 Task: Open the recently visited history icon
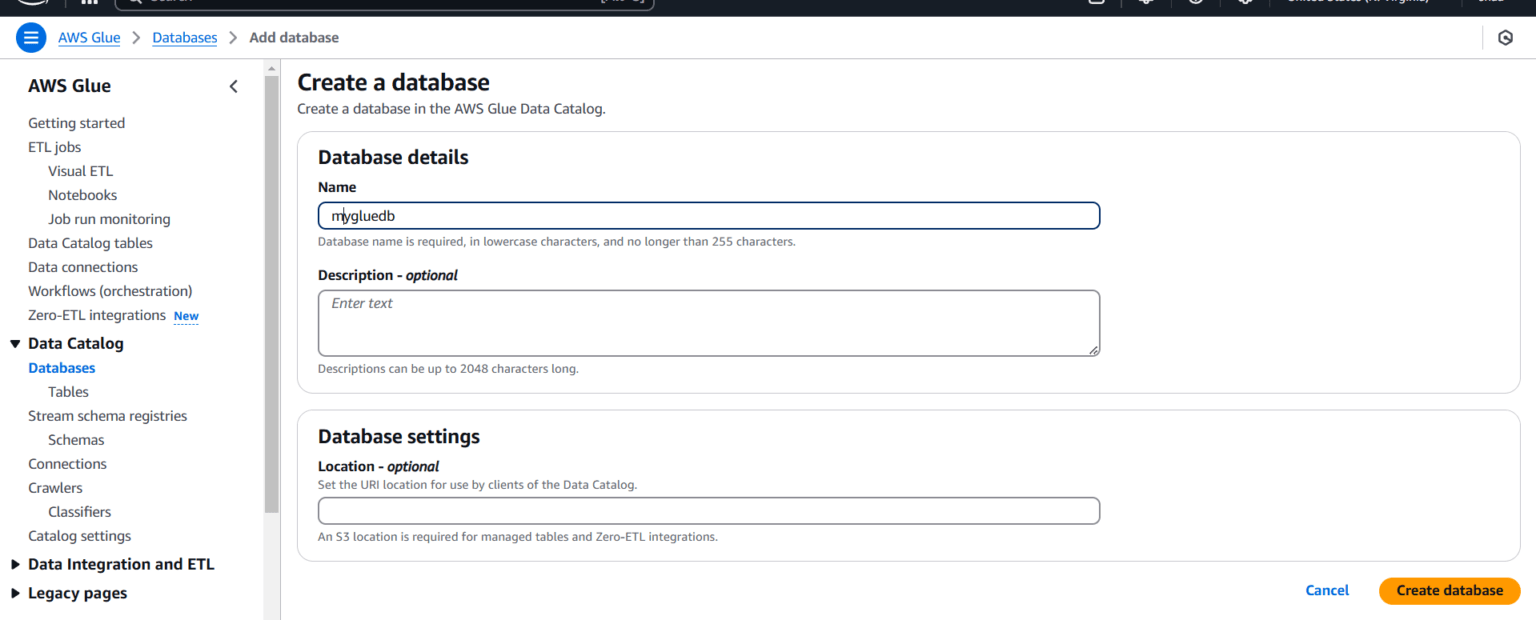[1506, 37]
